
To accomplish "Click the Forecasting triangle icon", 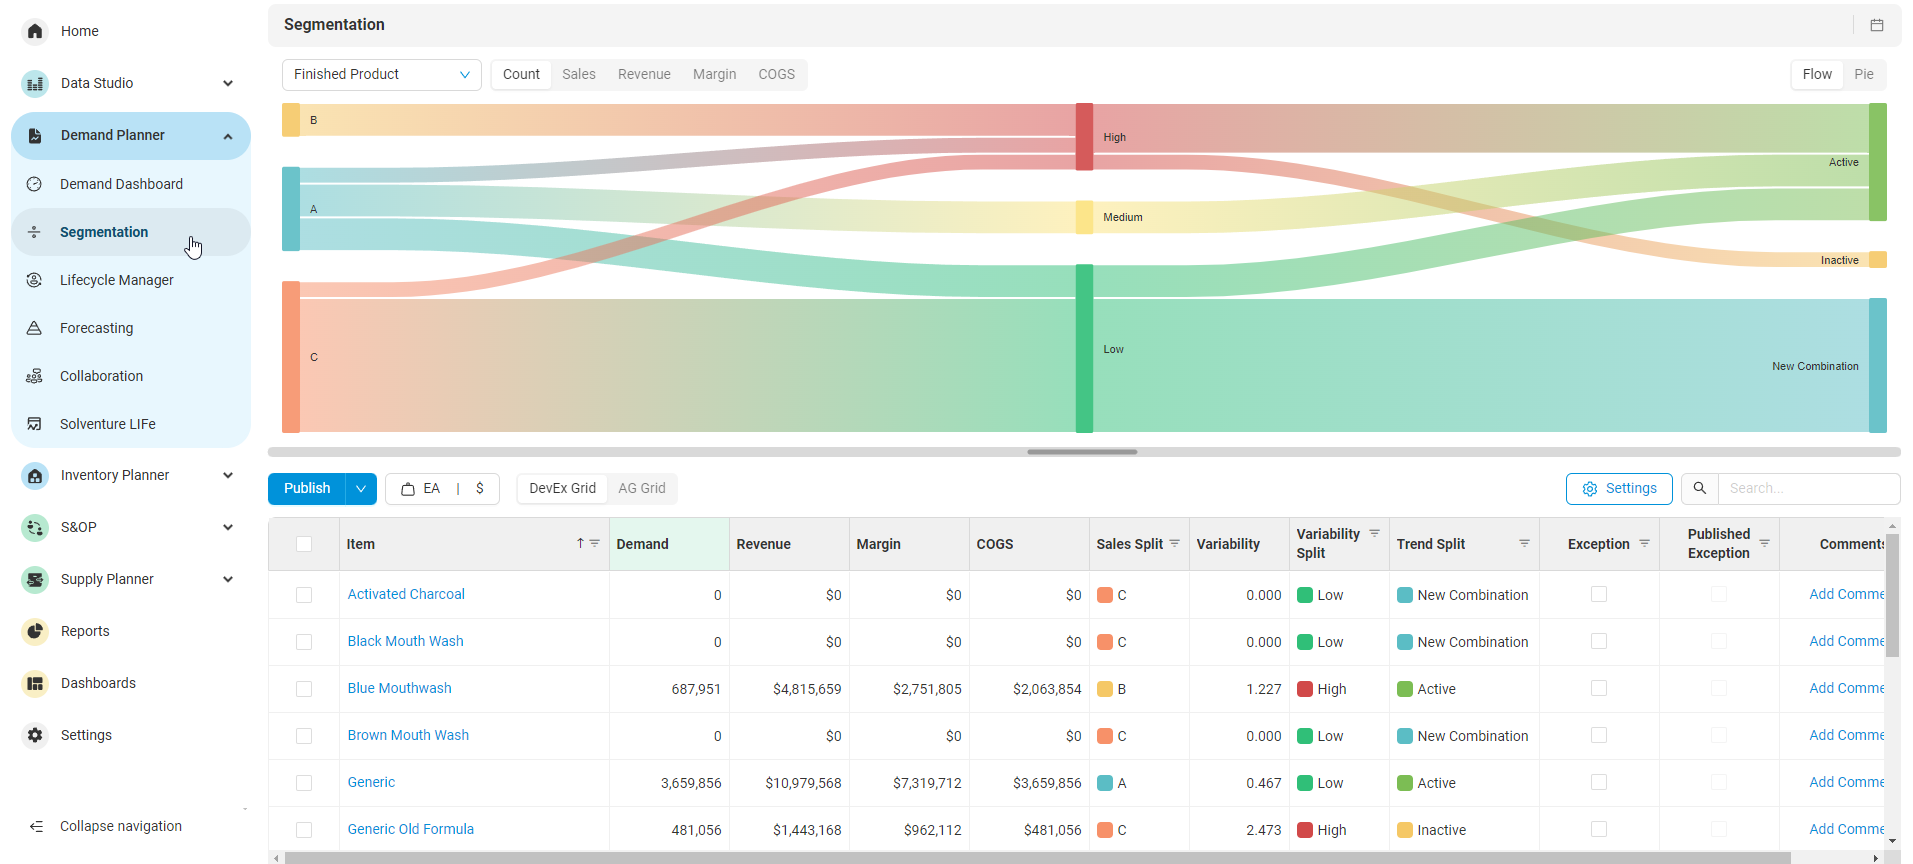I will 34,328.
